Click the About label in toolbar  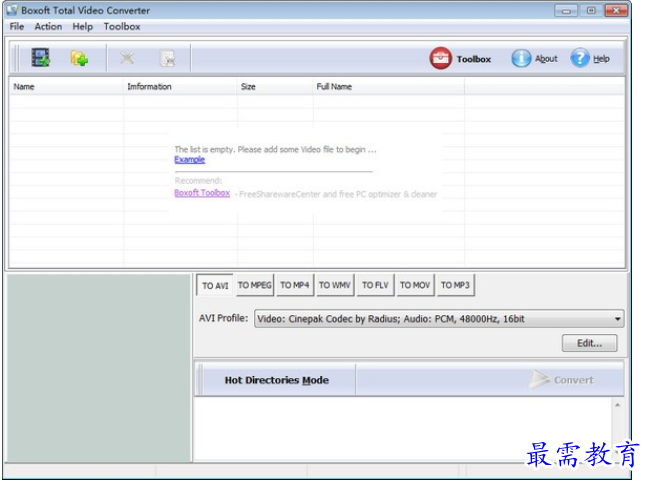point(546,59)
